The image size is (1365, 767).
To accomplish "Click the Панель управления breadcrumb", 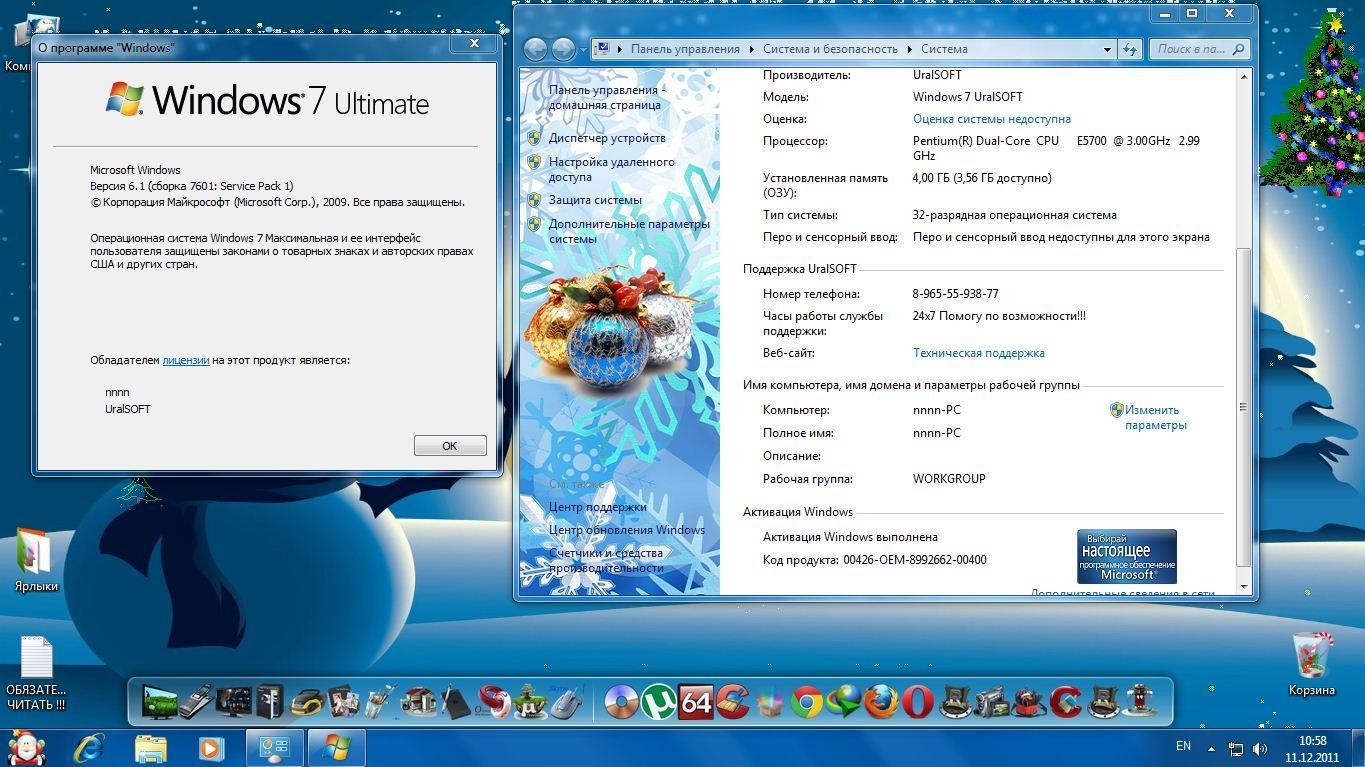I will tap(685, 49).
